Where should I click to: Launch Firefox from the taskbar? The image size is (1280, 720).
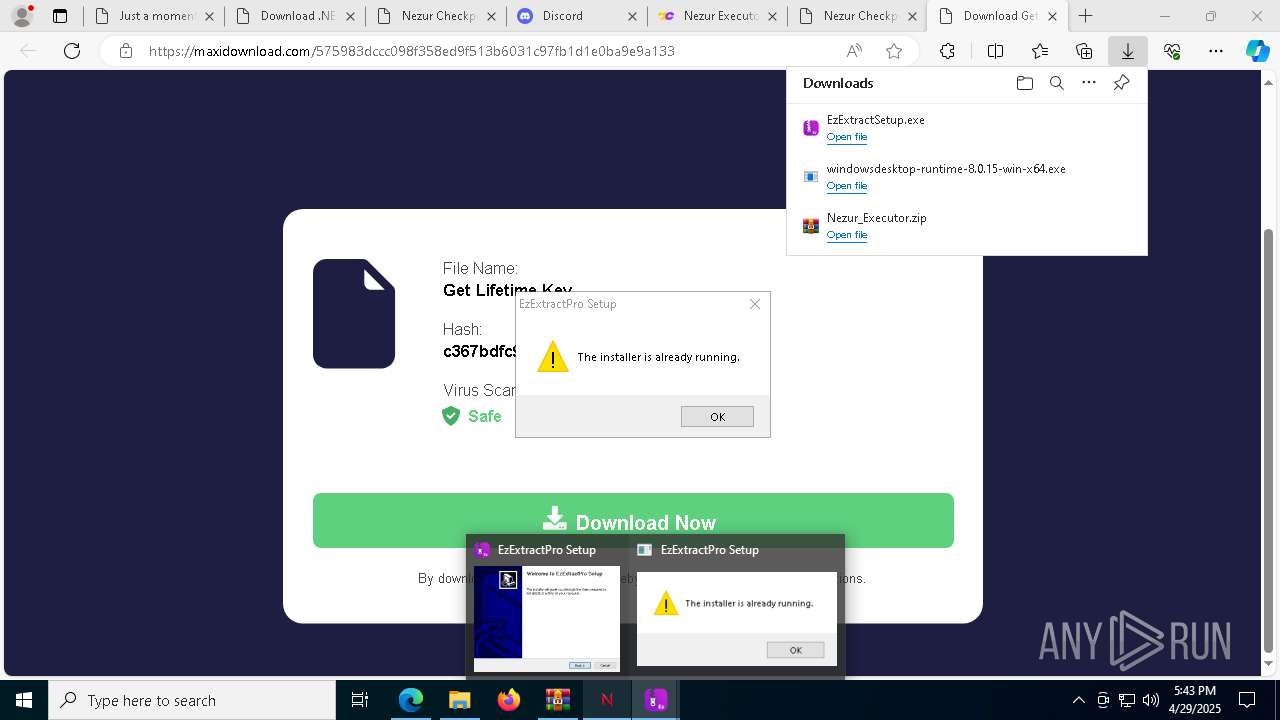(508, 700)
